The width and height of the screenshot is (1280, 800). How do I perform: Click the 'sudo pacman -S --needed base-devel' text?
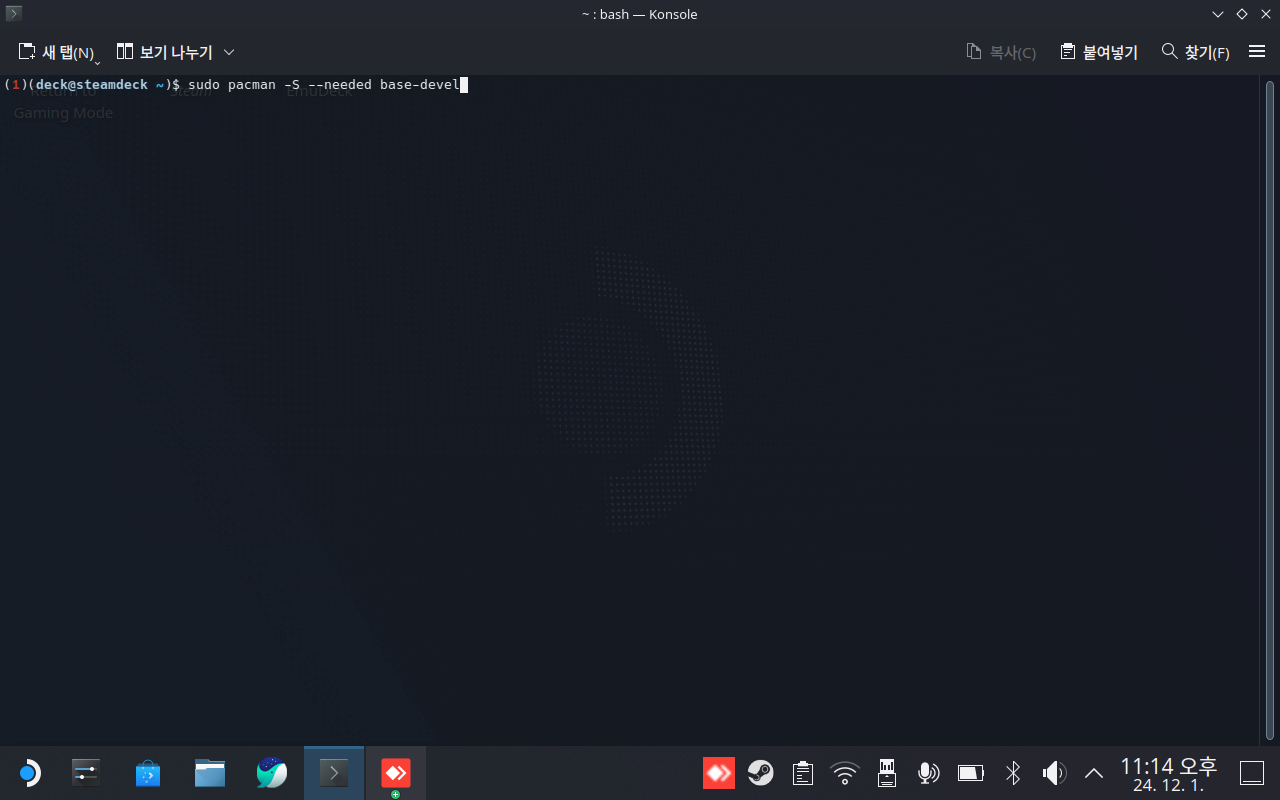323,85
